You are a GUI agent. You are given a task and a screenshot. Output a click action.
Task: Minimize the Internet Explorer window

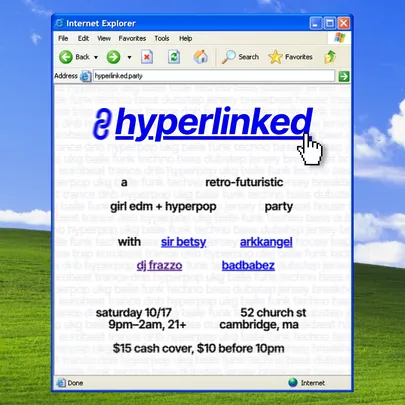tap(316, 23)
